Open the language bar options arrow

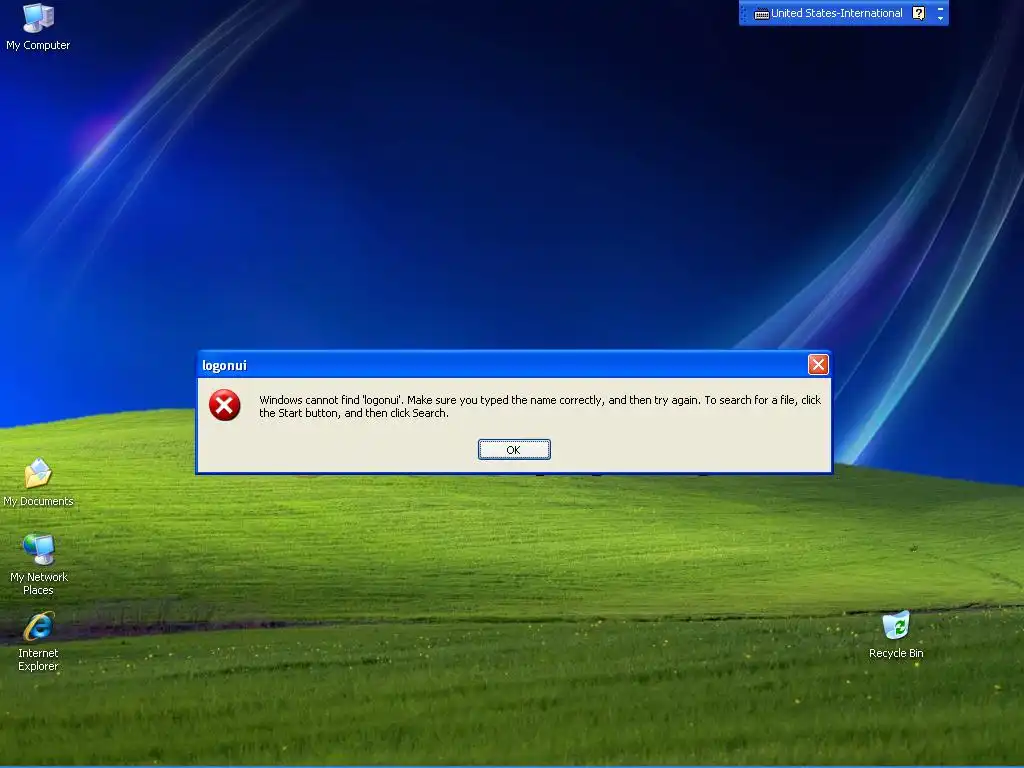coord(940,18)
